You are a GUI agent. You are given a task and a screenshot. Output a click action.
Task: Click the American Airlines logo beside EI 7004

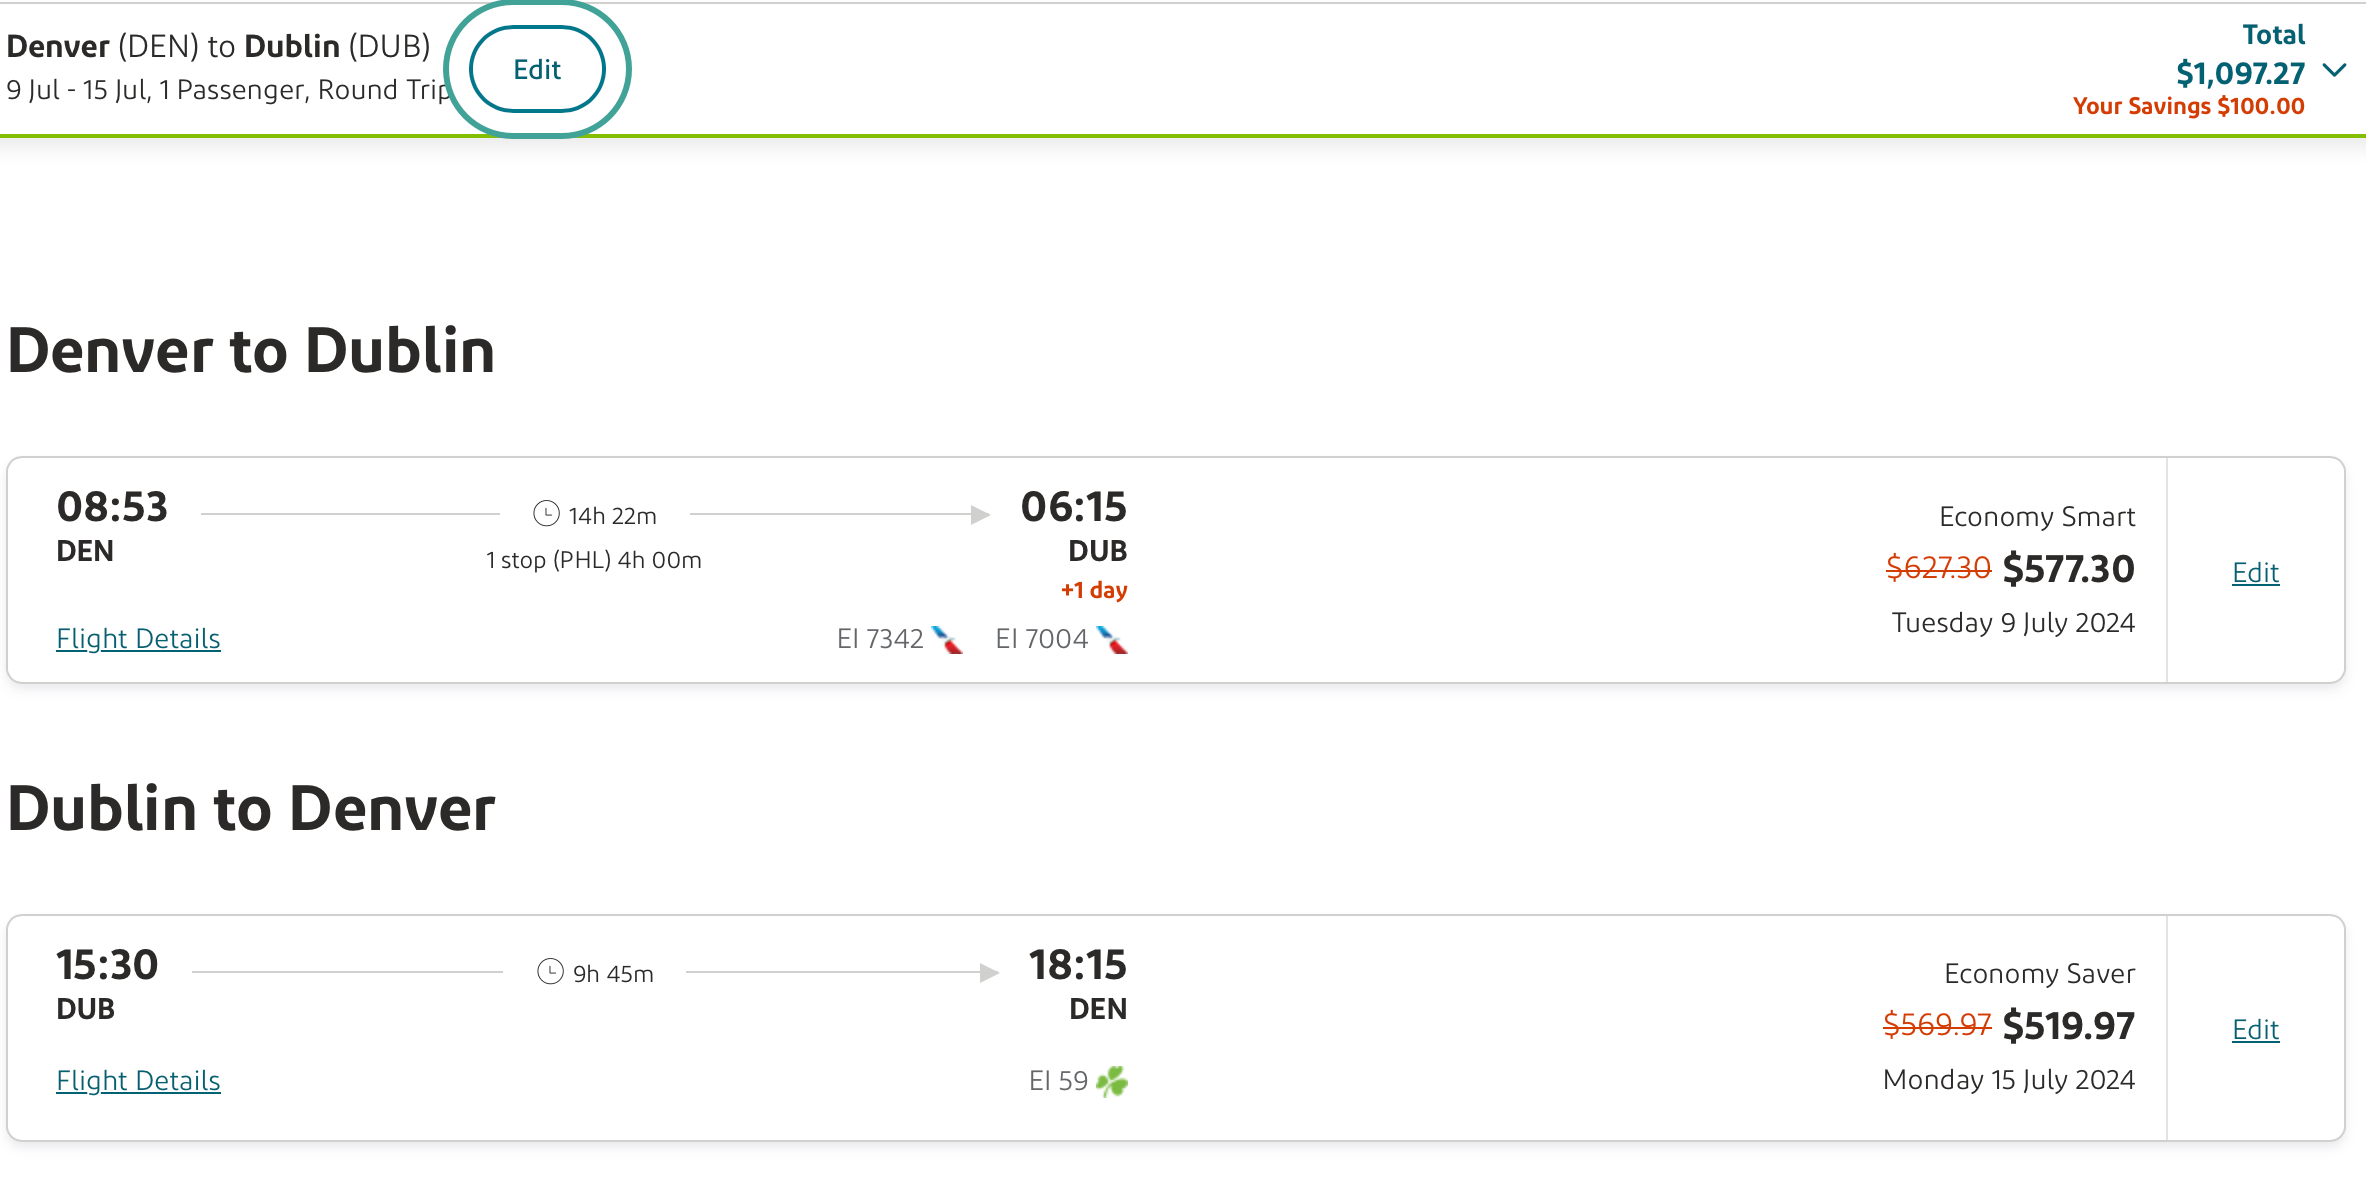coord(1111,639)
